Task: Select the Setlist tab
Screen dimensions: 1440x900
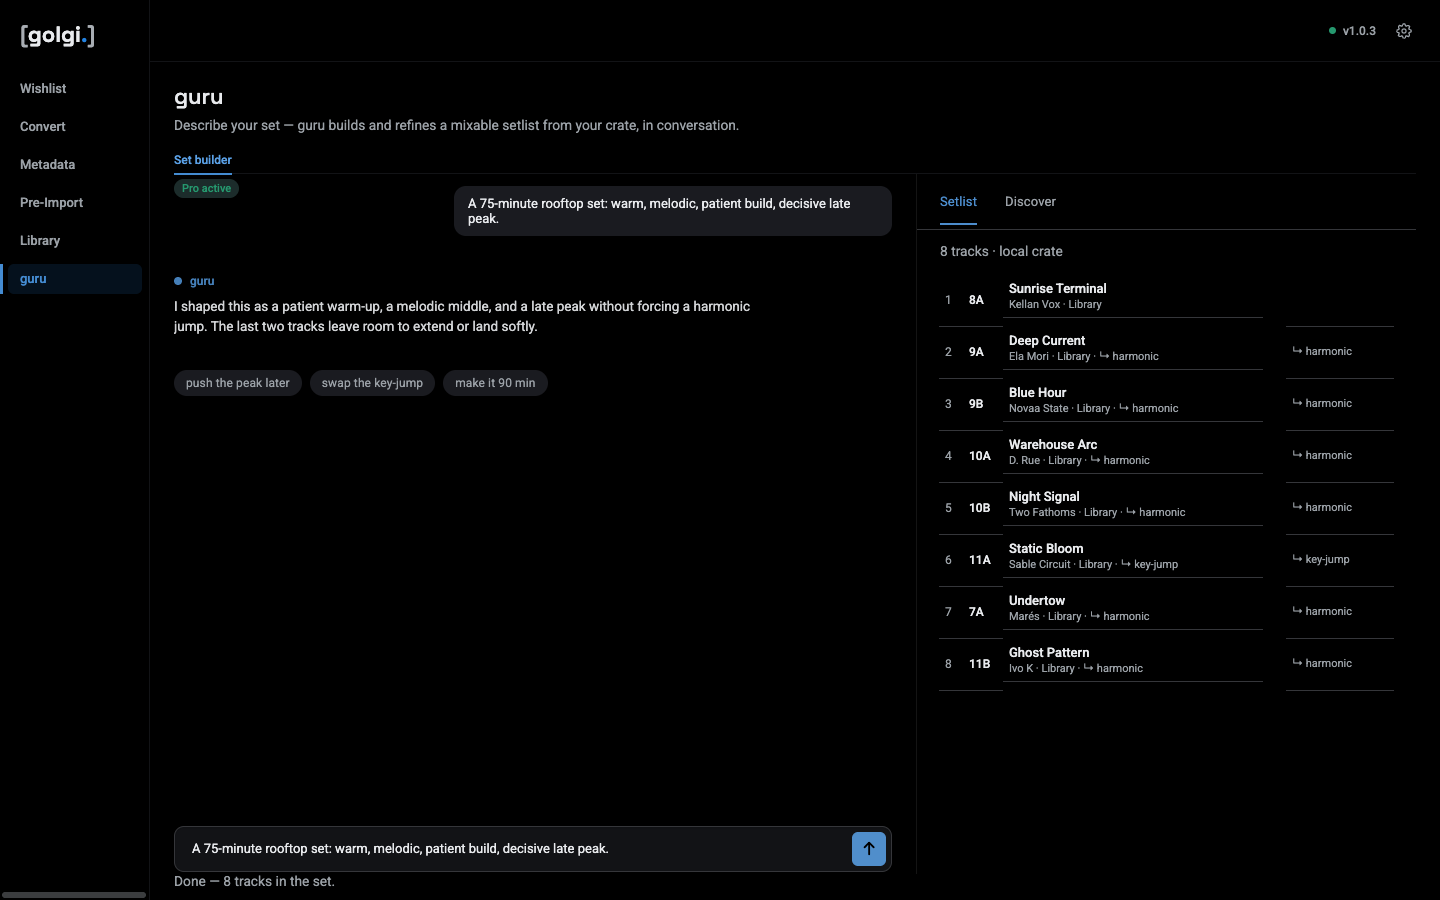Action: [958, 202]
